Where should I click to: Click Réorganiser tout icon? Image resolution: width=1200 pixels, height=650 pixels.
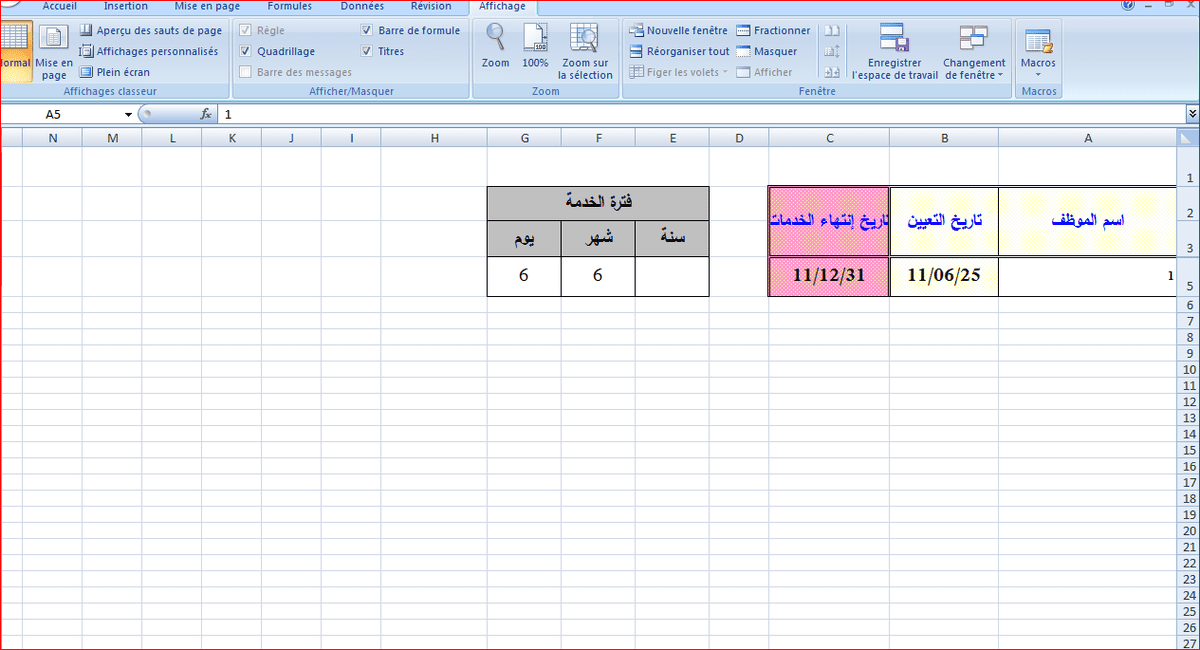pos(637,52)
